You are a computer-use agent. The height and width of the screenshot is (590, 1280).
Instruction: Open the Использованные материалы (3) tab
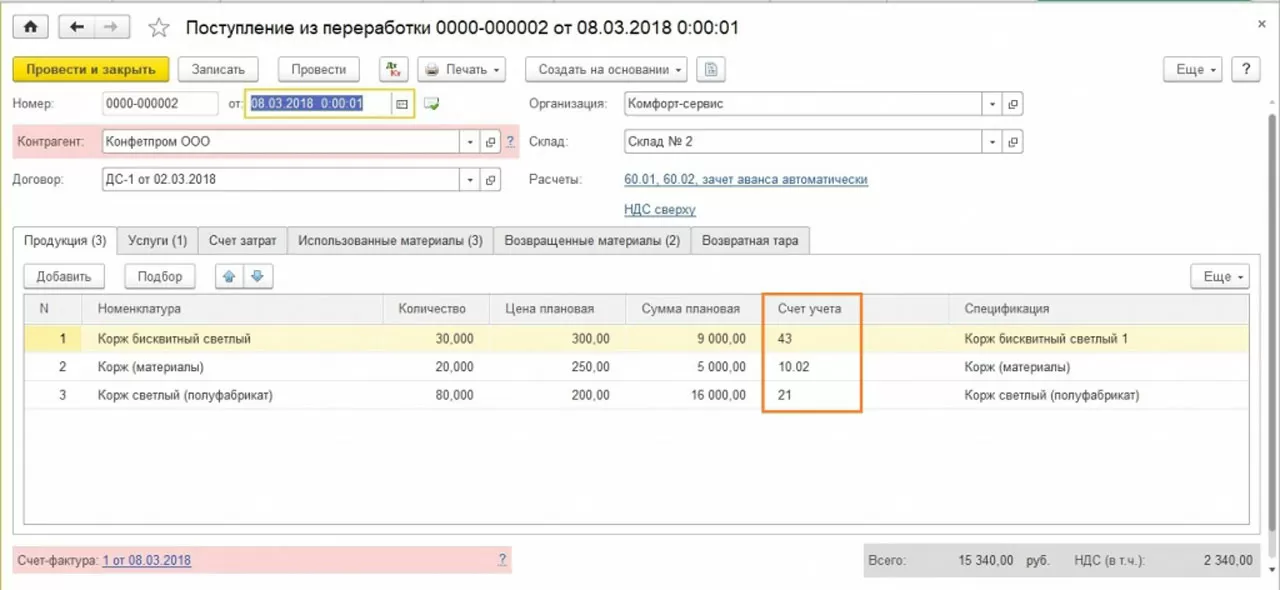click(390, 241)
